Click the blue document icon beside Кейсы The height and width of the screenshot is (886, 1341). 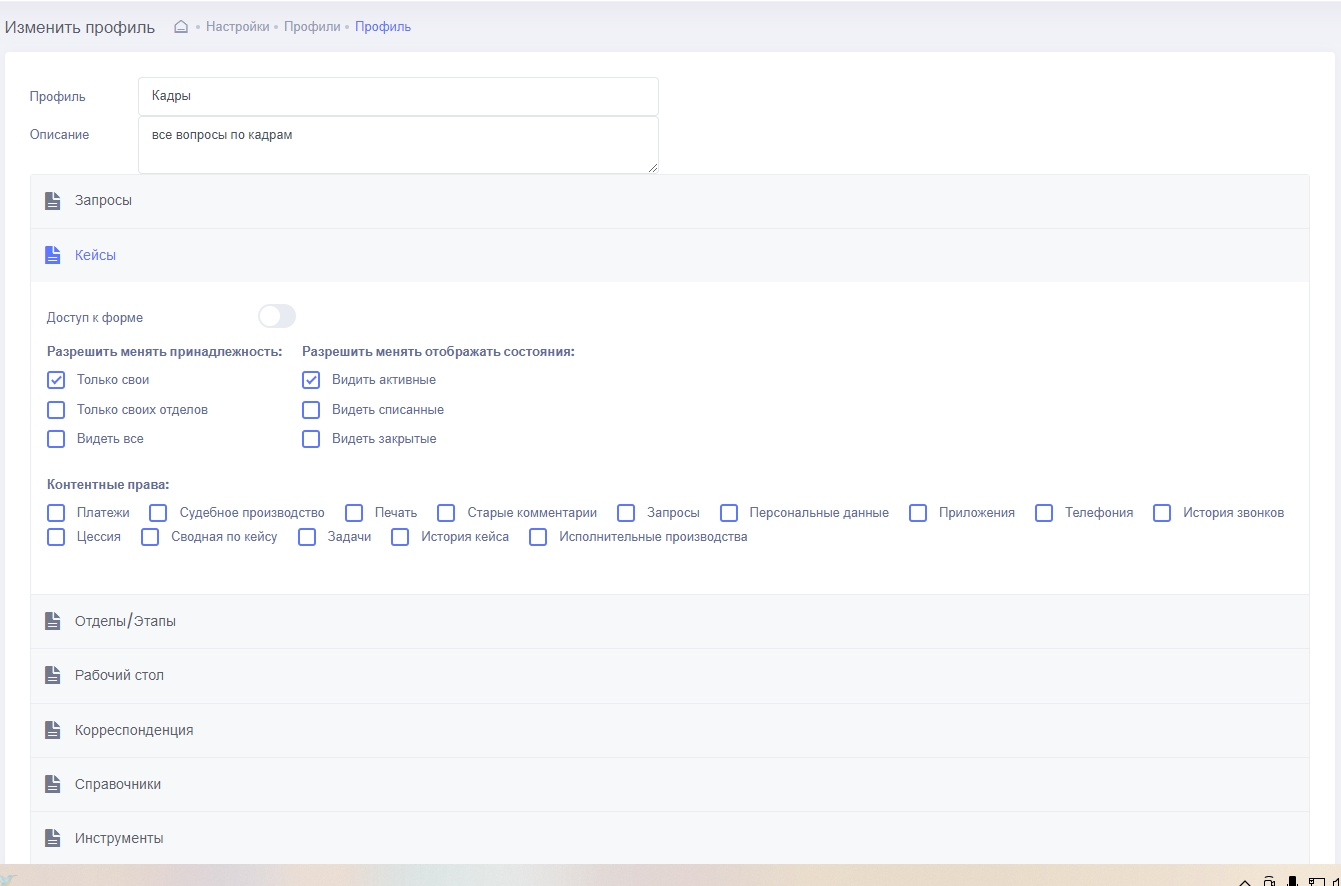pyautogui.click(x=53, y=256)
